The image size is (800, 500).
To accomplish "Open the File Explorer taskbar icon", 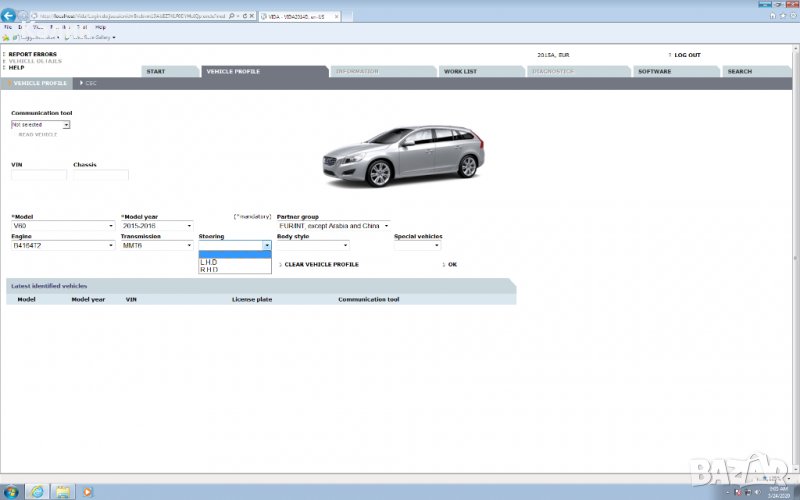I will 62,492.
